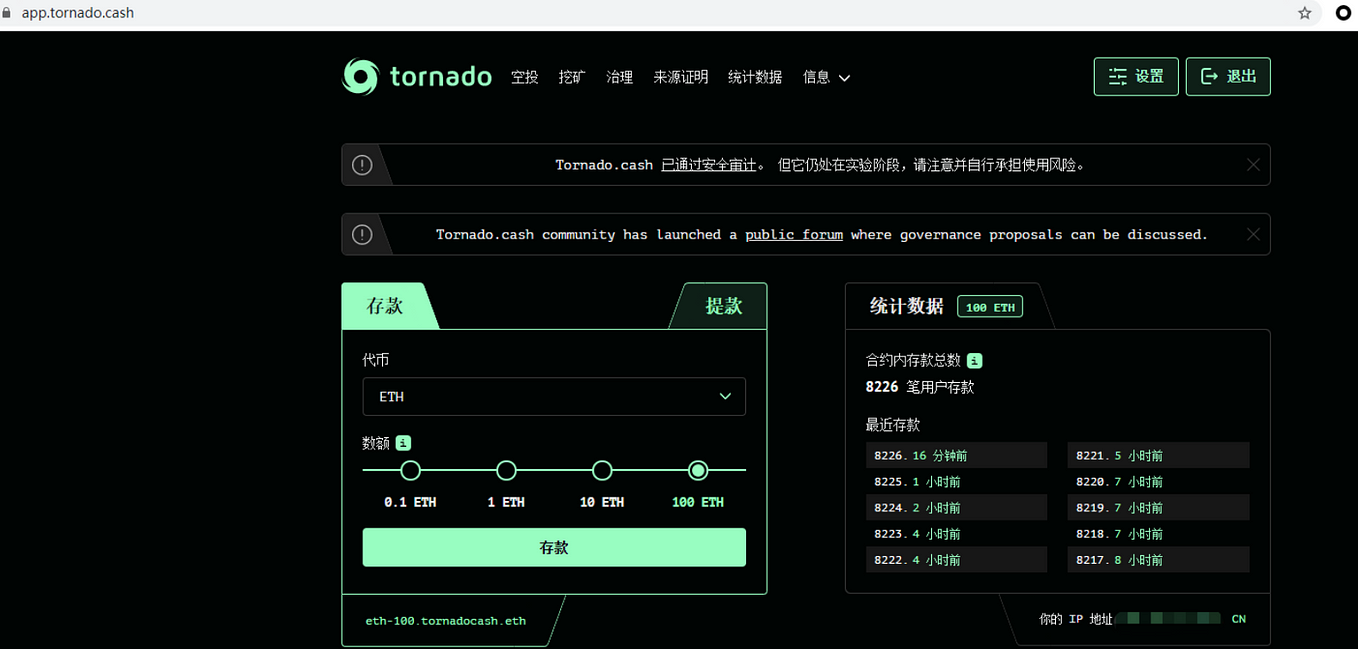The width and height of the screenshot is (1358, 649).
Task: Click deposit entry 8226. 16 分钟前
Action: 956,456
